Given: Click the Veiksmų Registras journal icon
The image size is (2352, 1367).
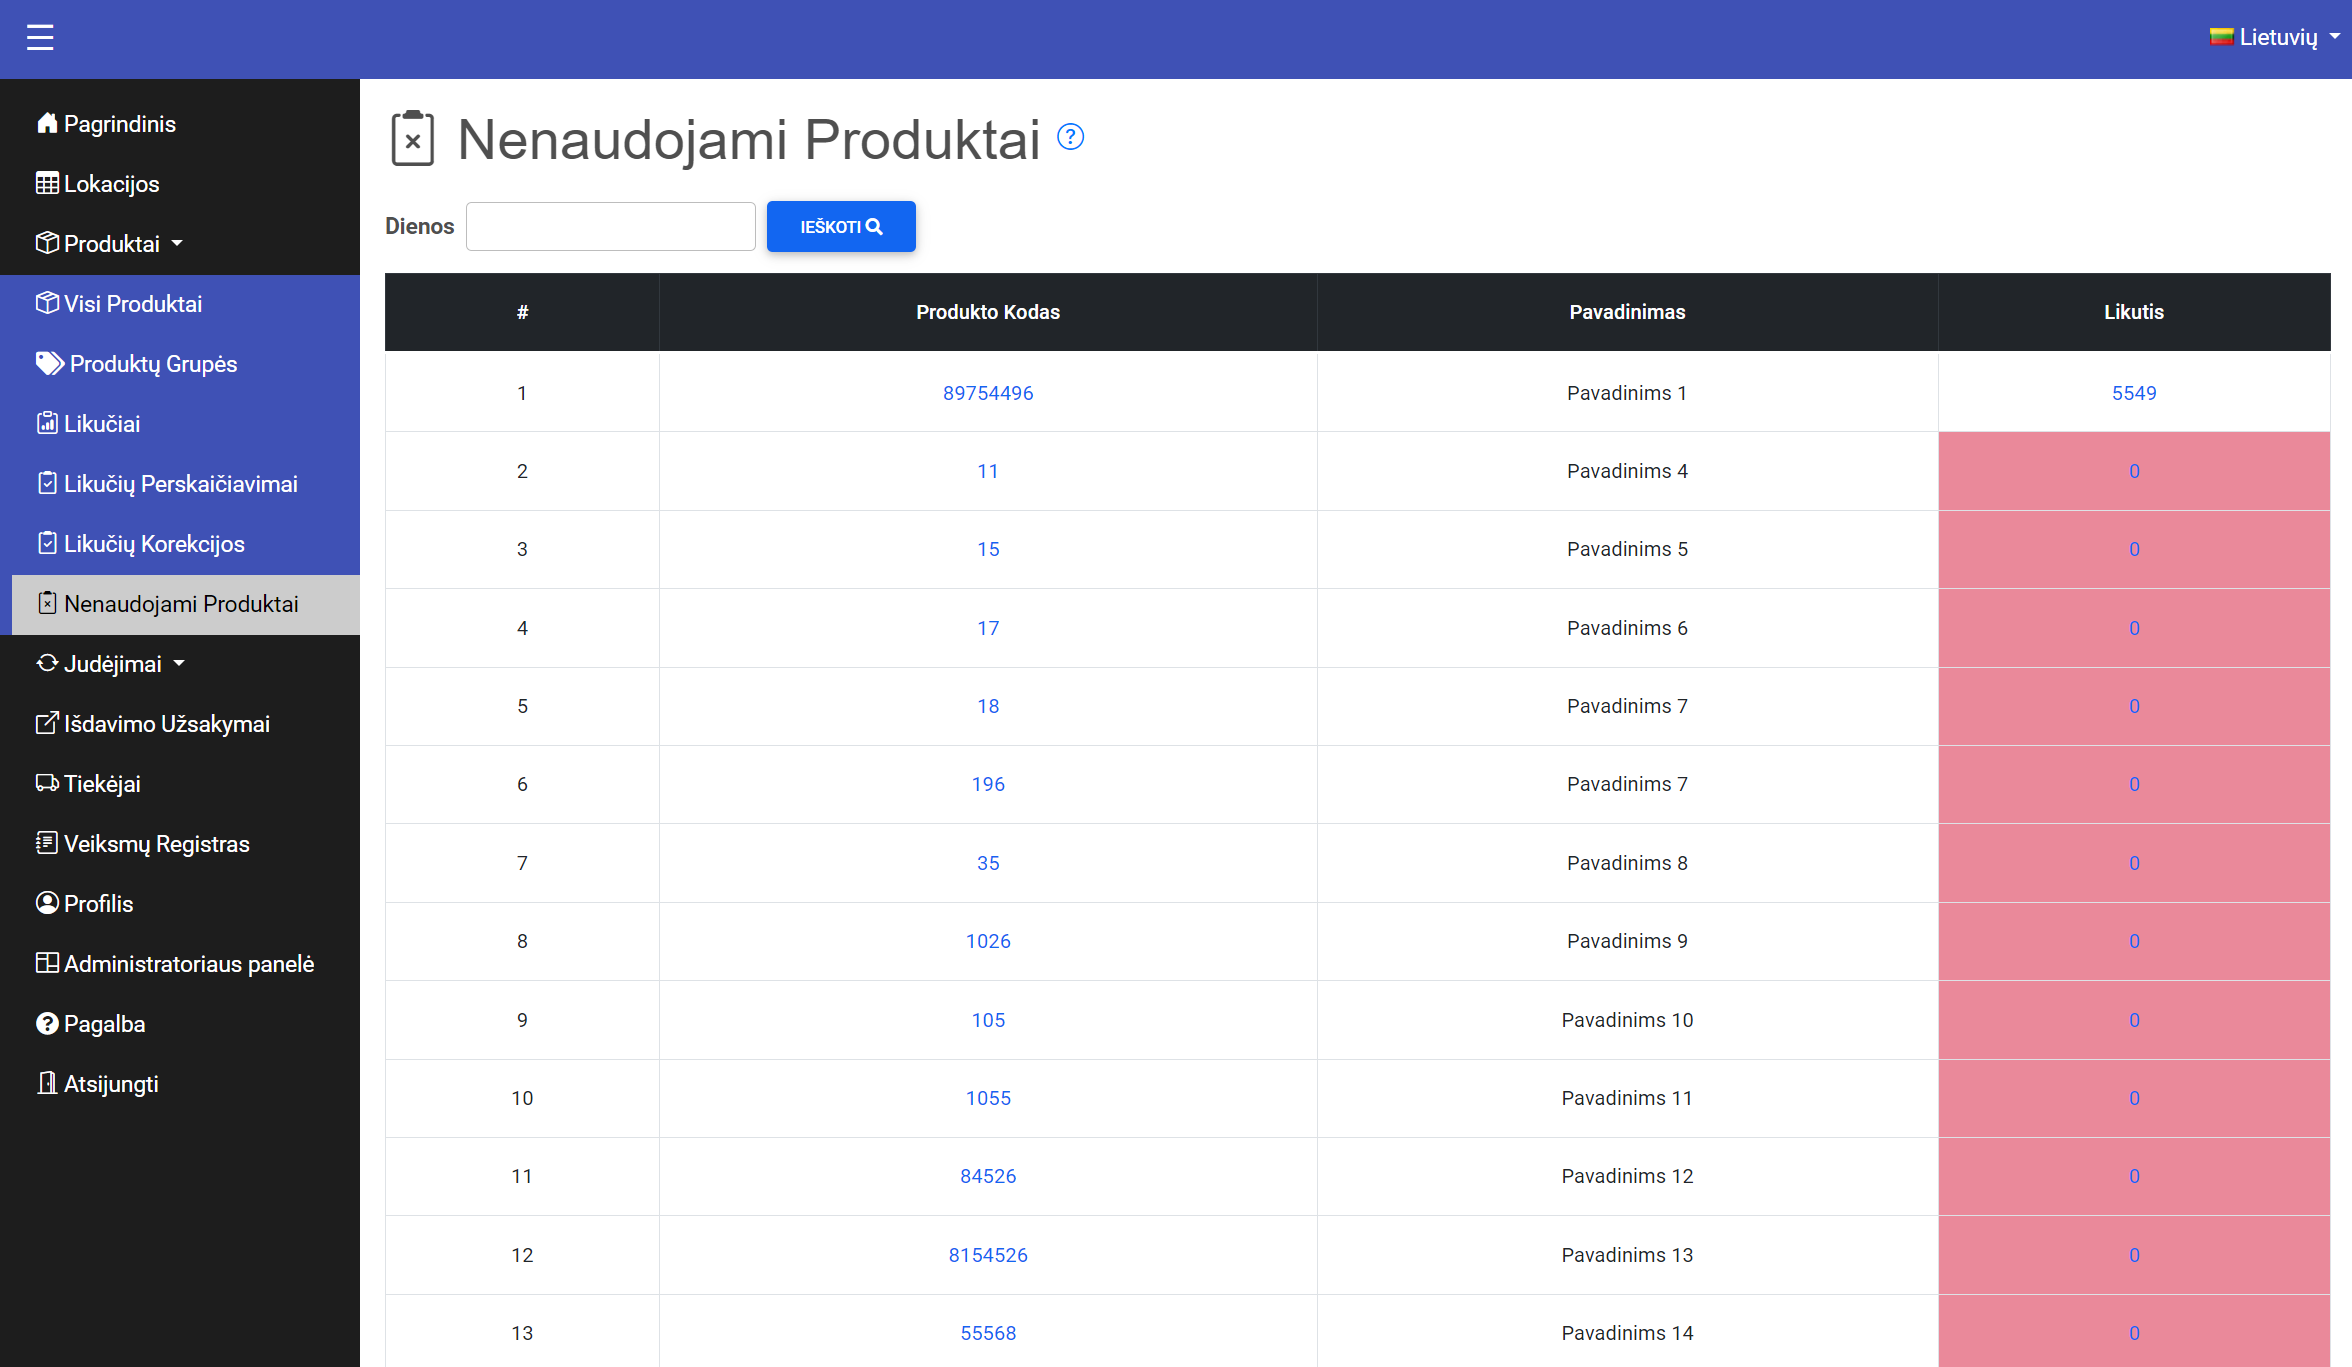Looking at the screenshot, I should 47,843.
